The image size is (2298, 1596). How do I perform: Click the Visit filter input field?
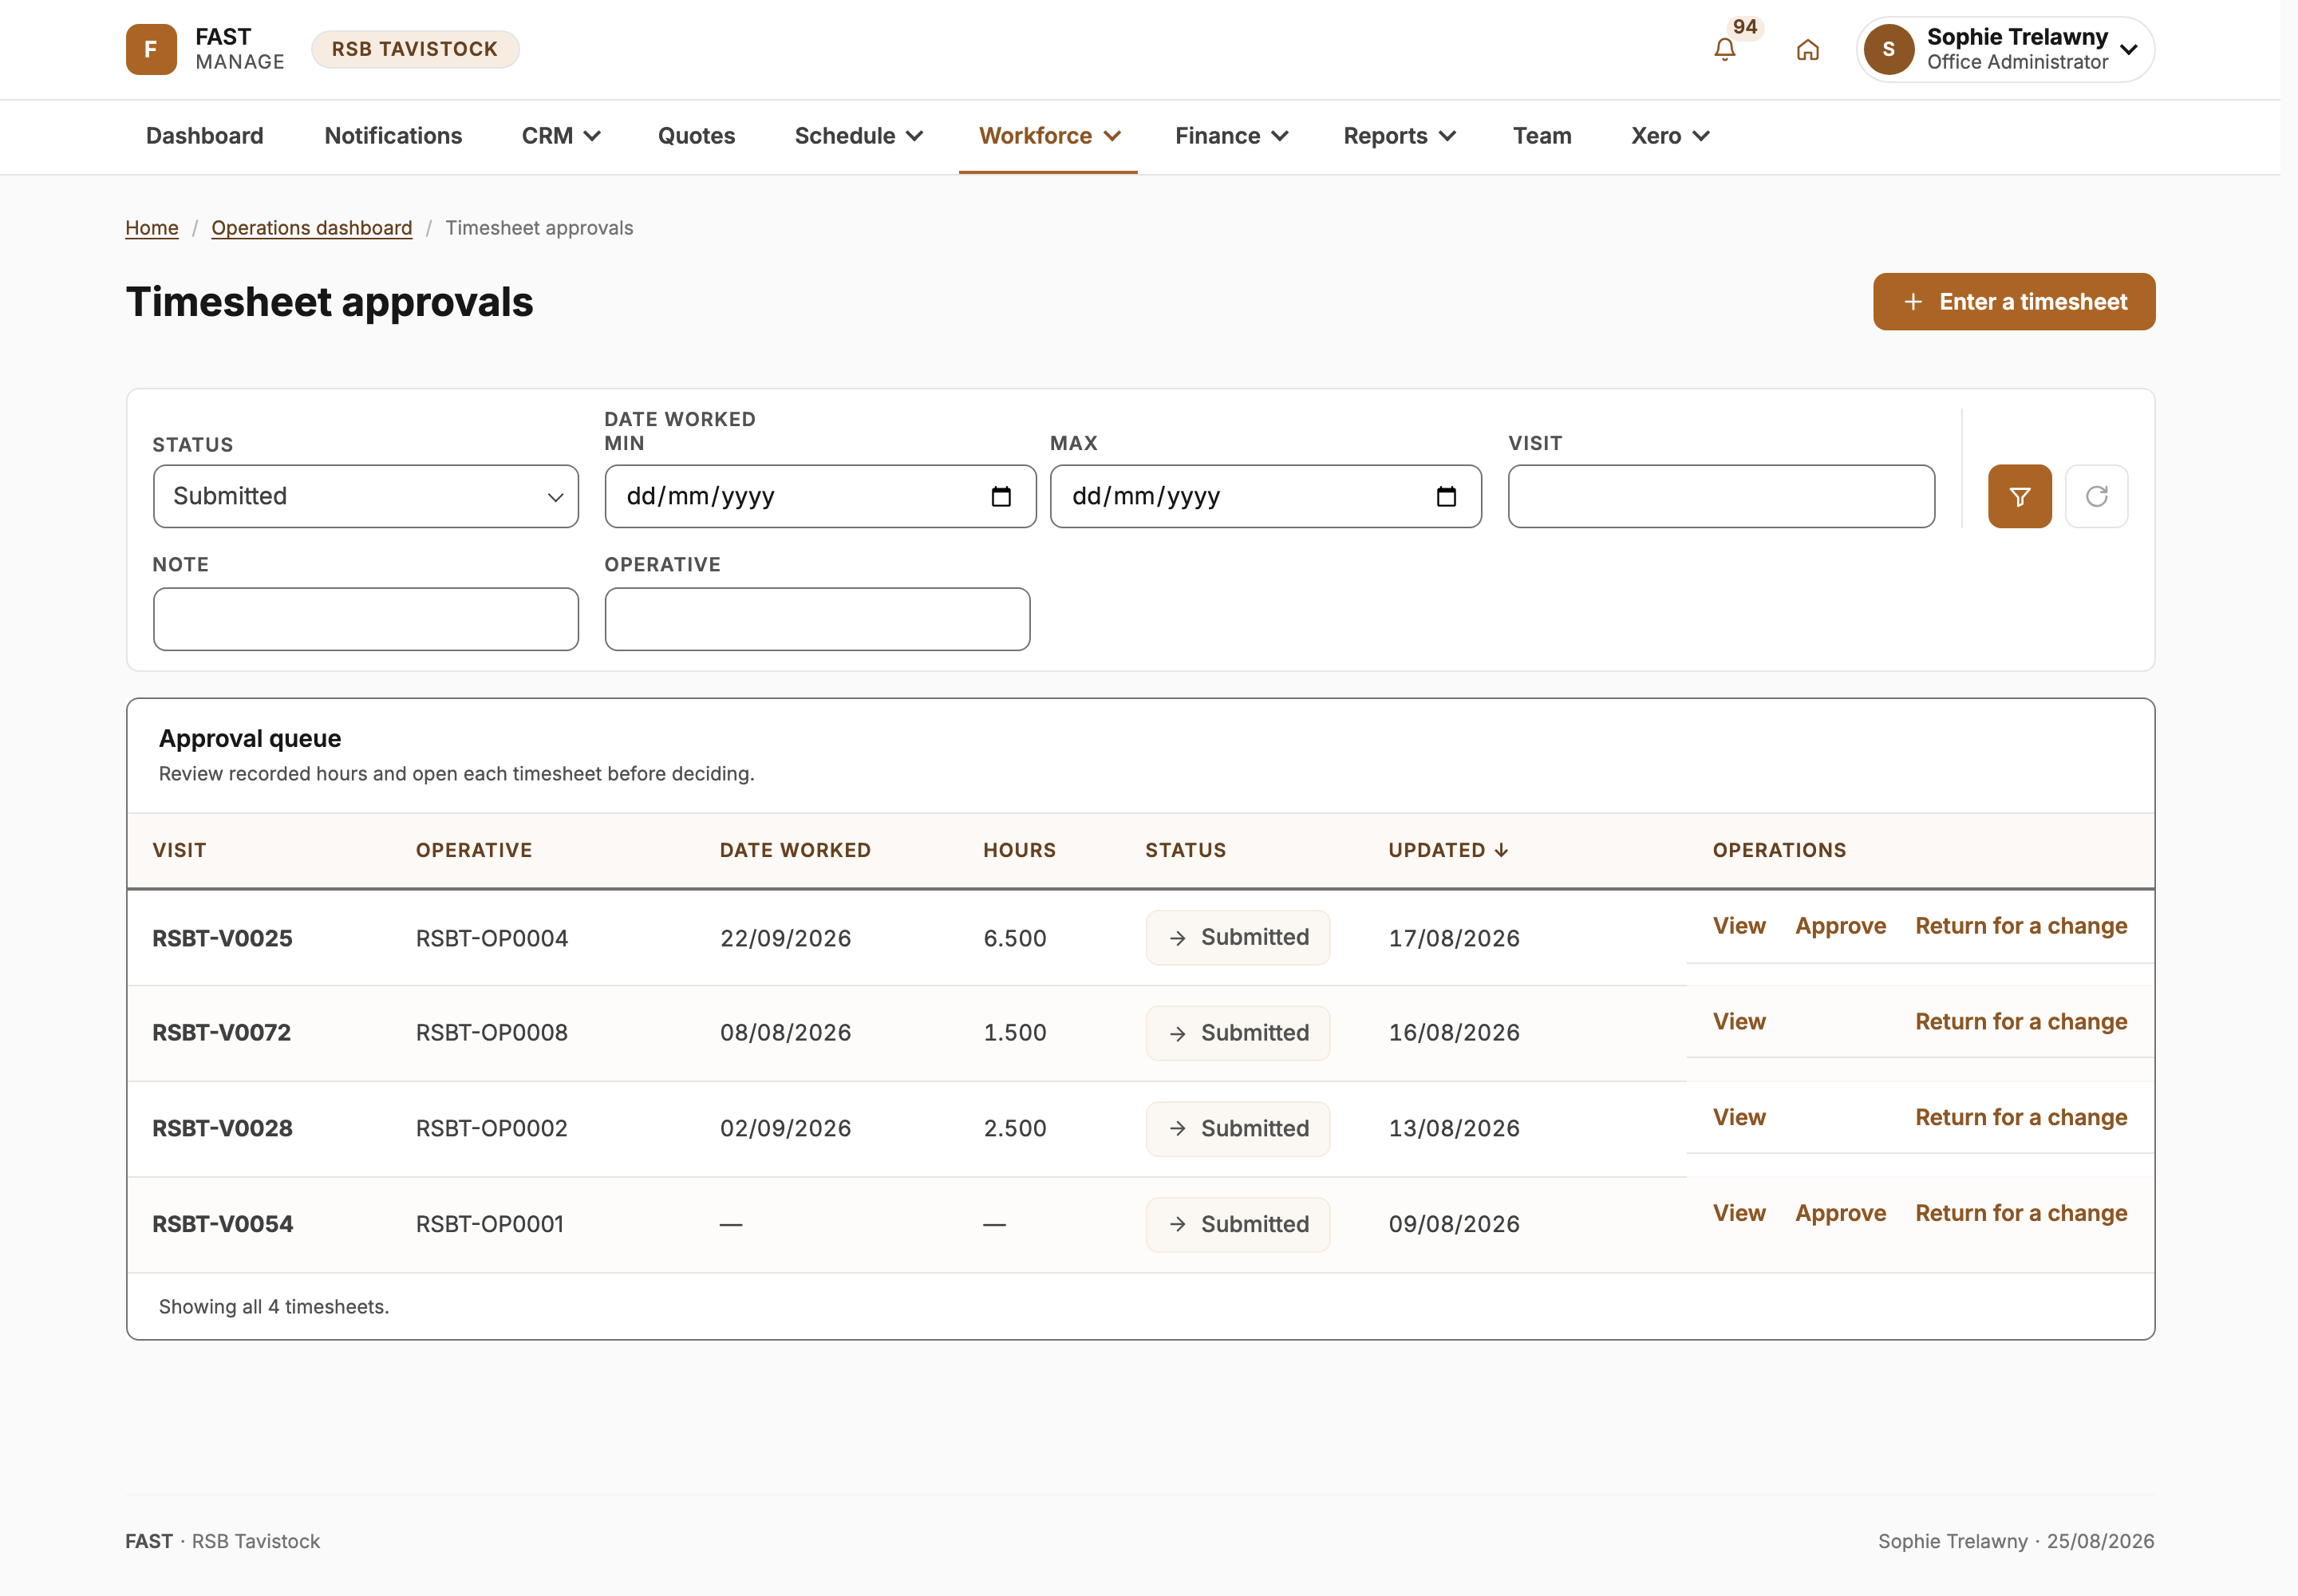[x=1721, y=496]
